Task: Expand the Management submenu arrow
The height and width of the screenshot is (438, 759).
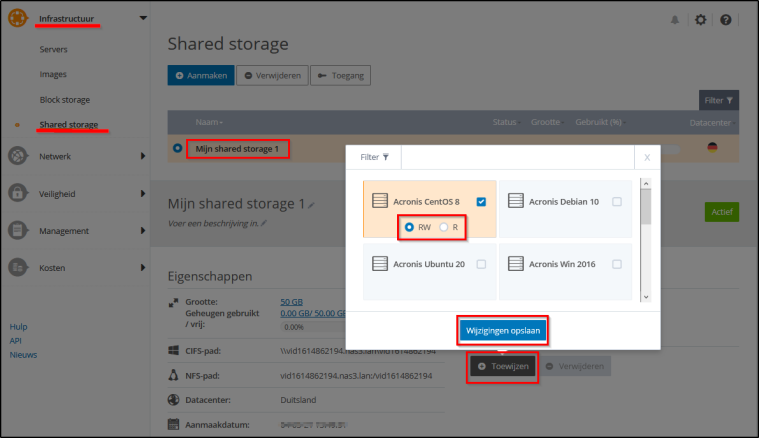Action: click(143, 230)
